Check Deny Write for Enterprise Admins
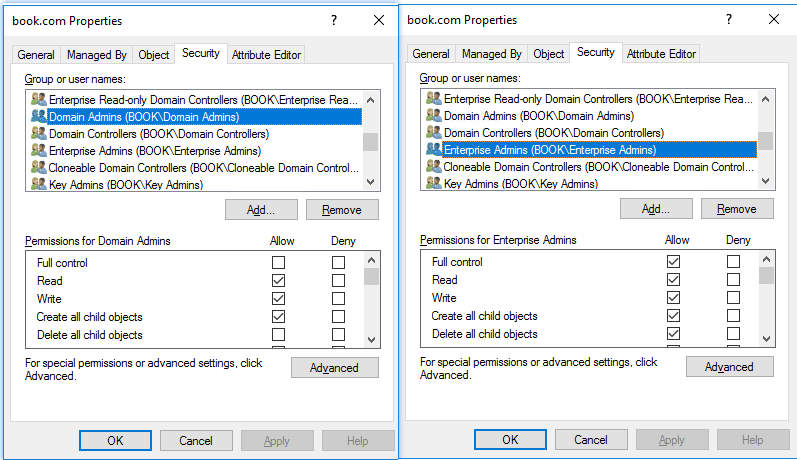 pyautogui.click(x=734, y=298)
